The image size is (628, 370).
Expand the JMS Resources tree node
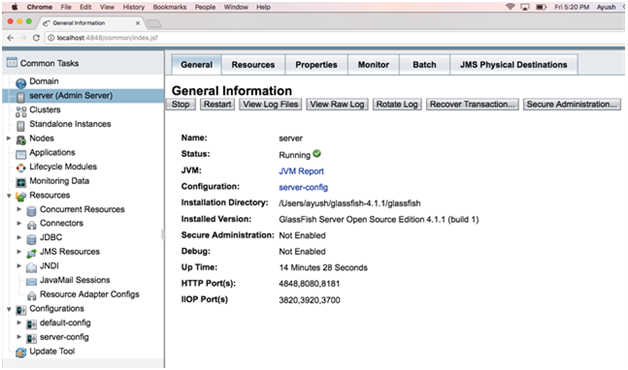tap(19, 251)
